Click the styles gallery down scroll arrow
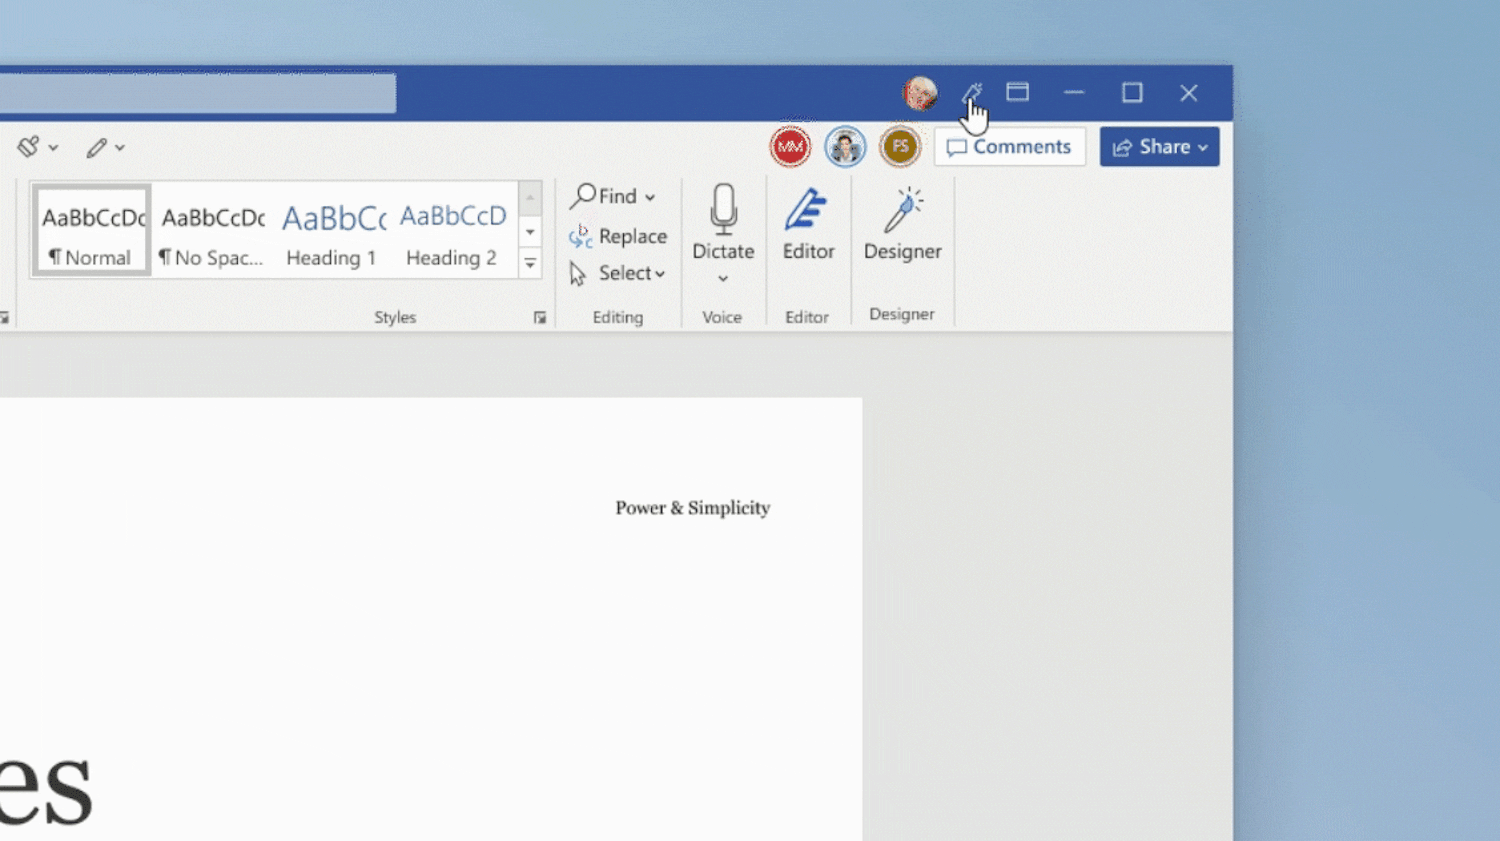The image size is (1500, 841). [x=529, y=232]
